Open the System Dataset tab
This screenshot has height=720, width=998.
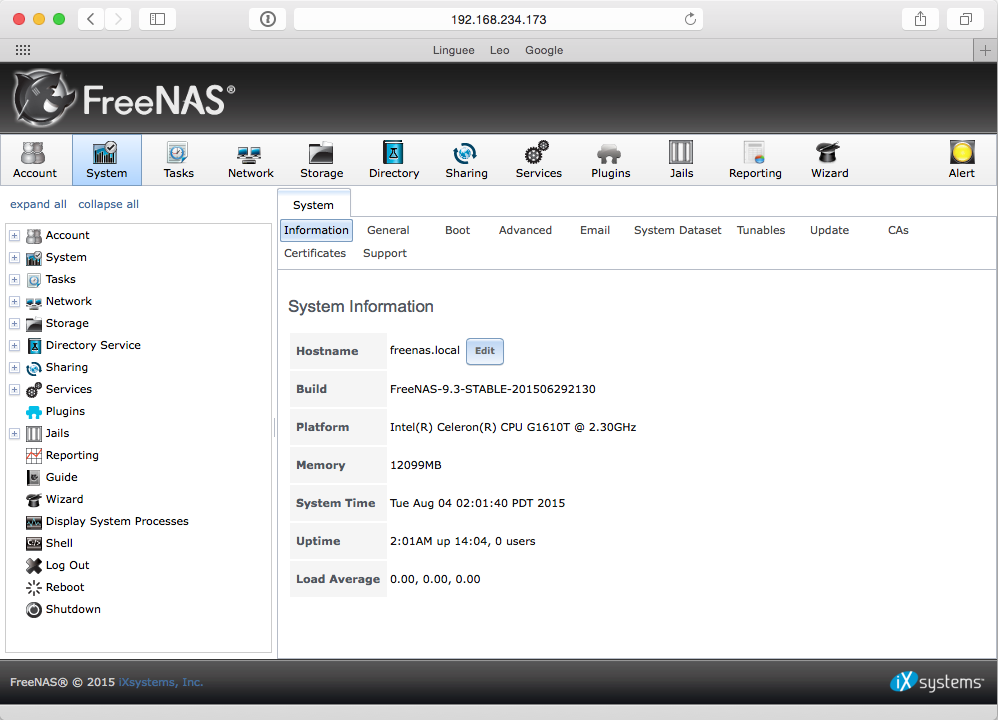pos(677,230)
